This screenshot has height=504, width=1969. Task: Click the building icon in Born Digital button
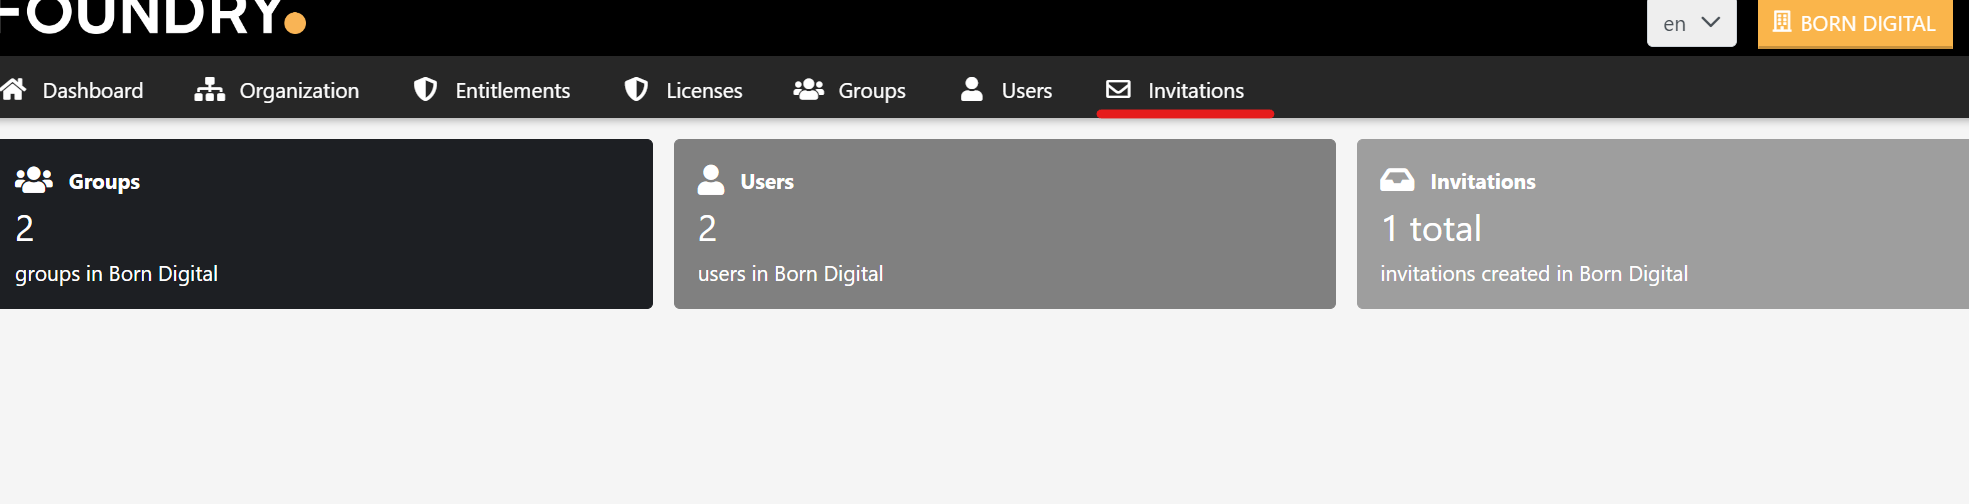click(x=1782, y=22)
